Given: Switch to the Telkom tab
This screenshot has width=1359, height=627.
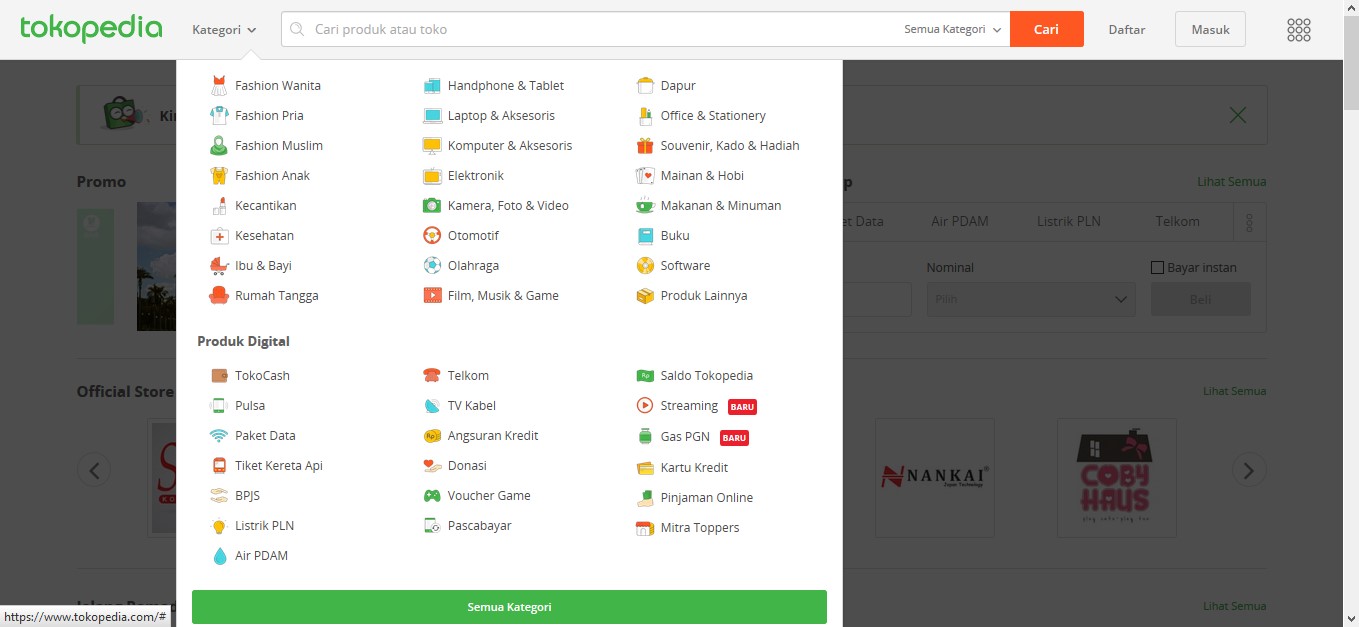Looking at the screenshot, I should [x=1178, y=221].
